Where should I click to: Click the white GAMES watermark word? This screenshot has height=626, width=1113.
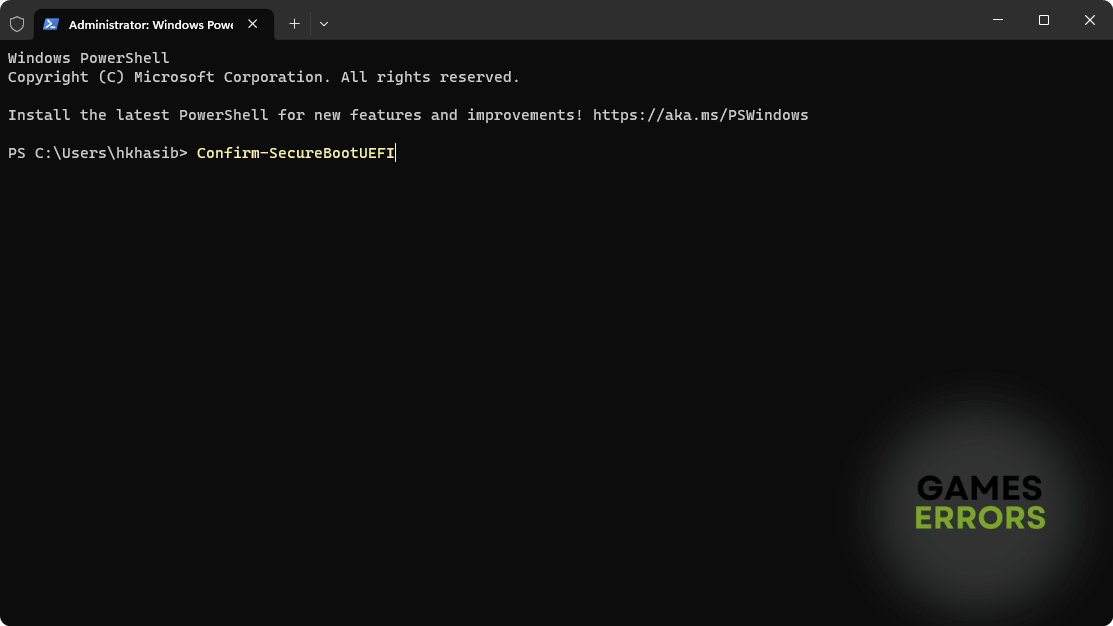(x=979, y=488)
